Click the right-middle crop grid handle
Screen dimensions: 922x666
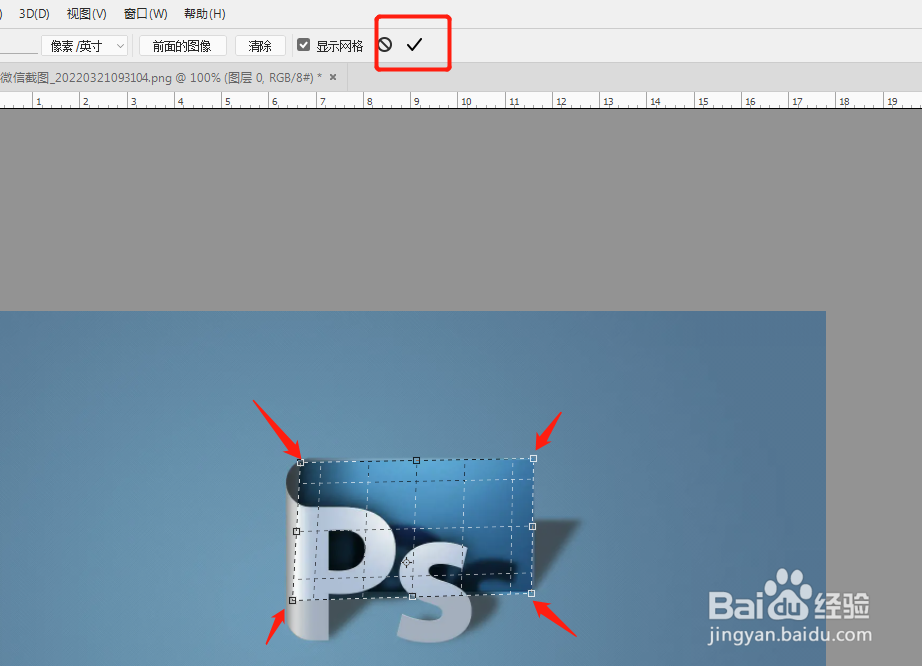532,527
